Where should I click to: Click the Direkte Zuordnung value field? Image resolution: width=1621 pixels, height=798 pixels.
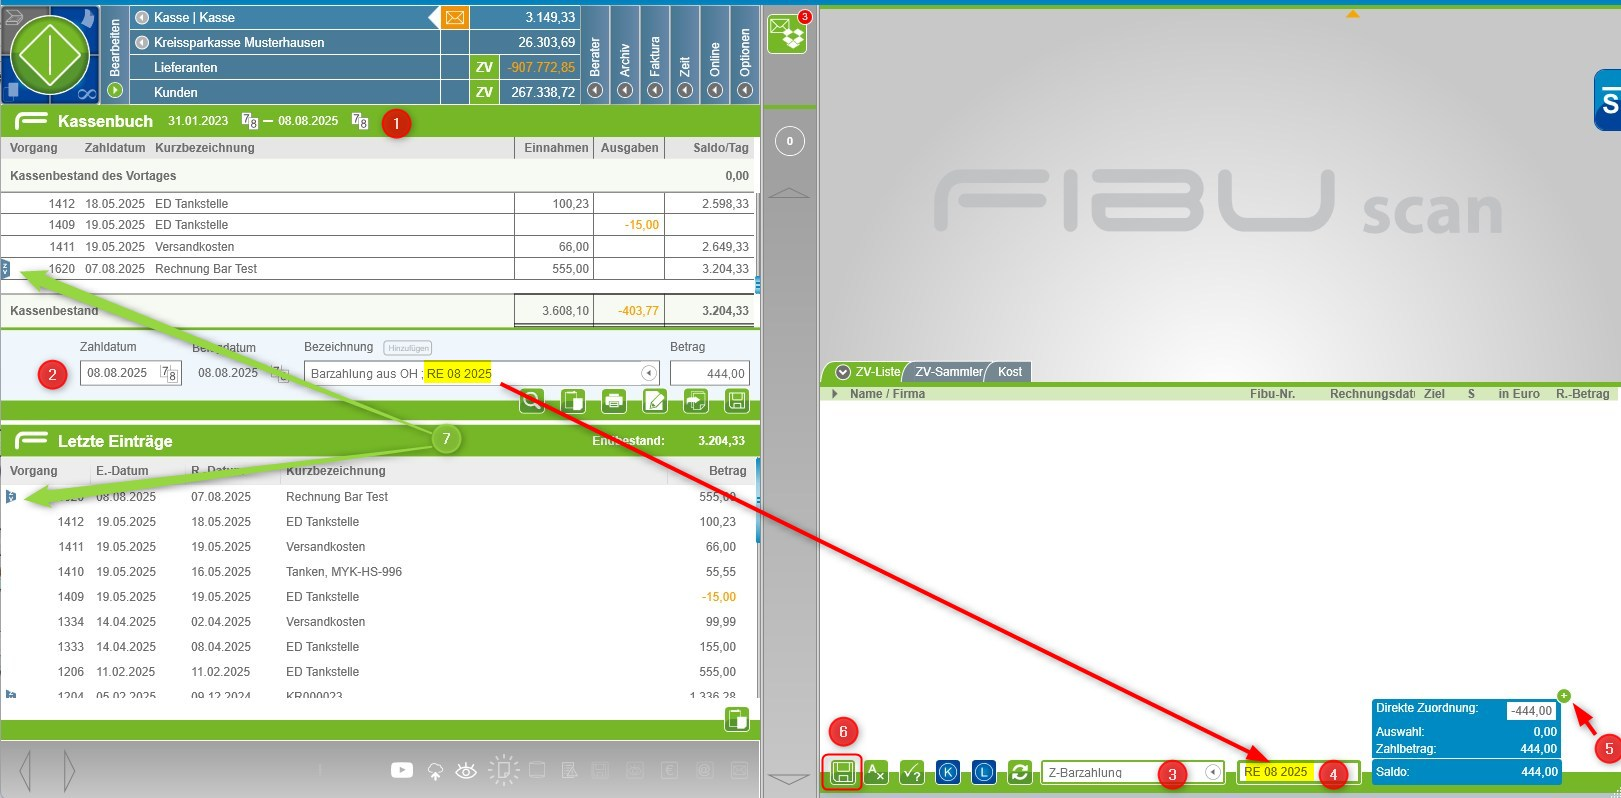coord(1532,711)
